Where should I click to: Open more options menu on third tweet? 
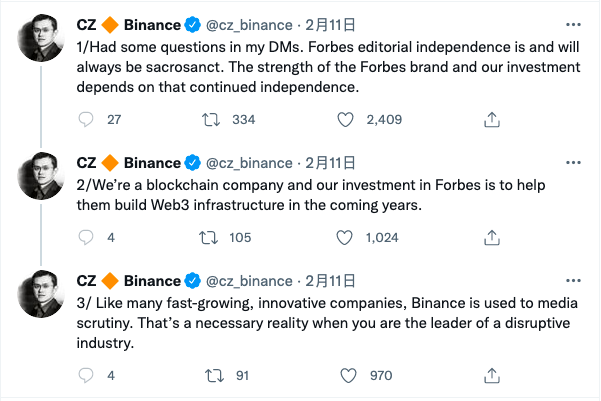573,281
